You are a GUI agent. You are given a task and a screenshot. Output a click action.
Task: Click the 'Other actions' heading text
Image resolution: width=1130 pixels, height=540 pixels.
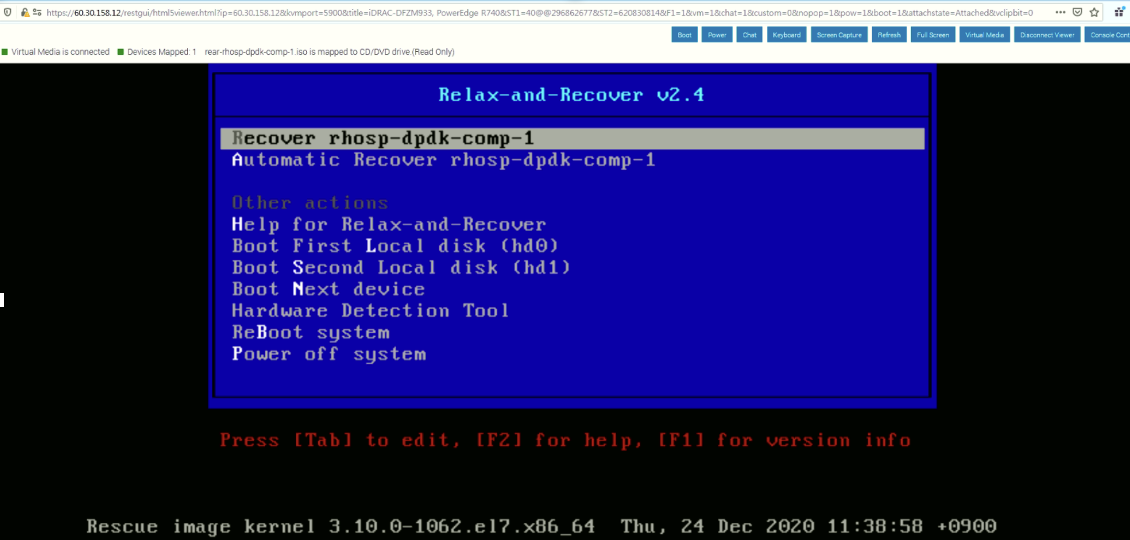click(x=310, y=203)
